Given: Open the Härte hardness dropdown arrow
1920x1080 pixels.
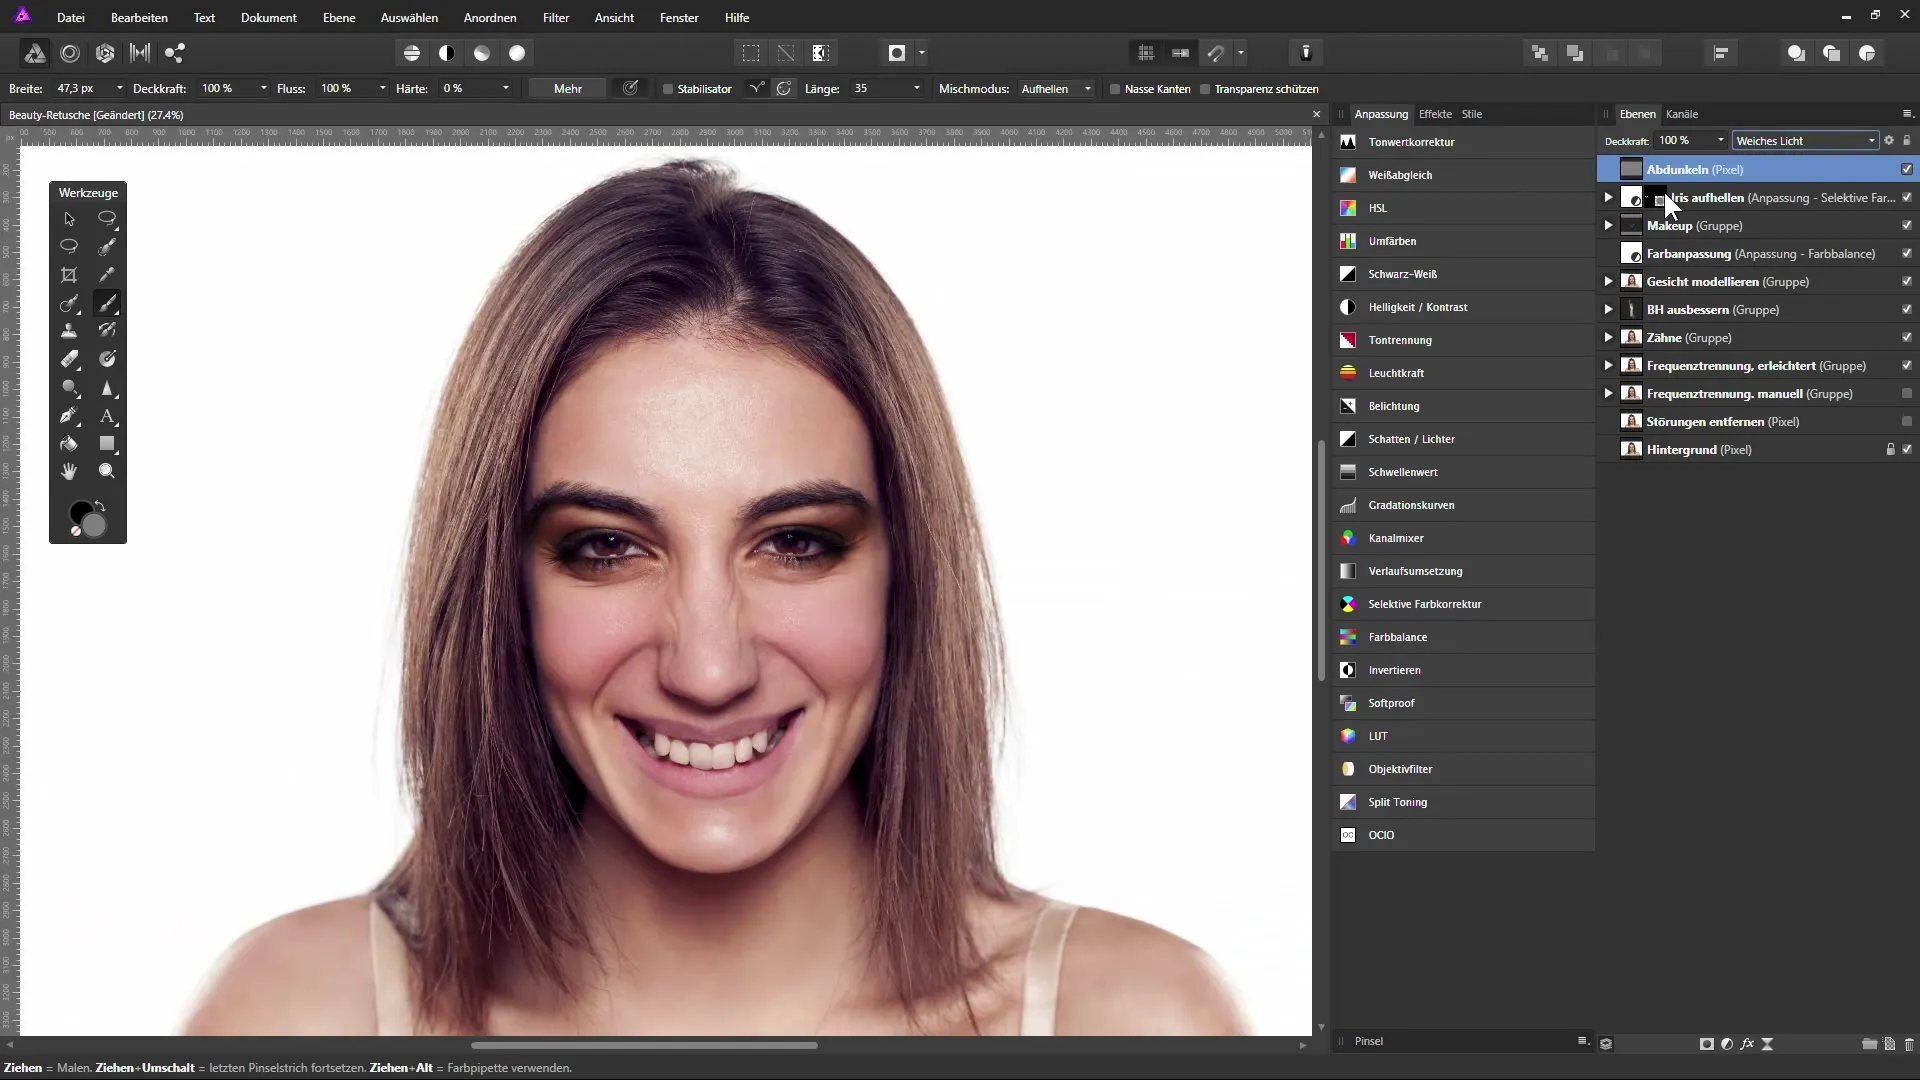Looking at the screenshot, I should point(506,89).
